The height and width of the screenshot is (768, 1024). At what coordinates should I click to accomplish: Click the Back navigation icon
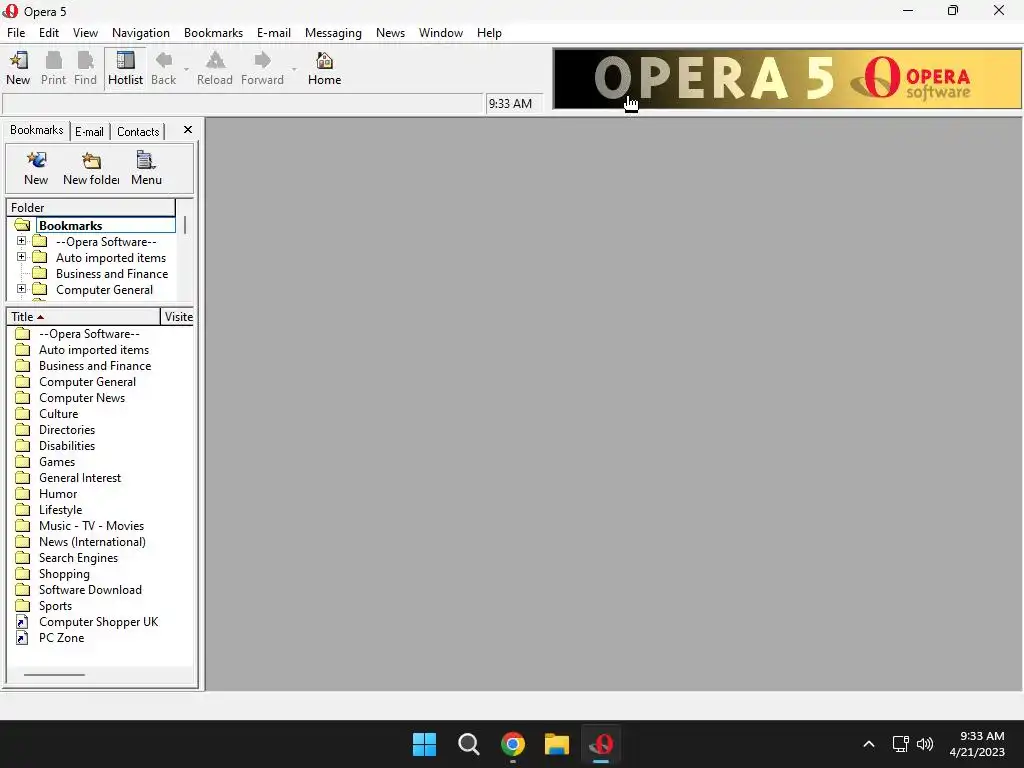tap(163, 68)
